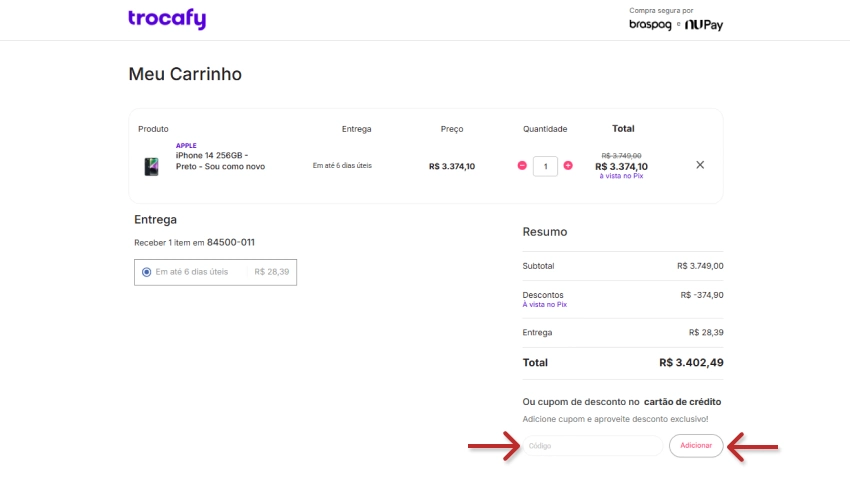Image resolution: width=850 pixels, height=480 pixels.
Task: Click the APPLE brand label
Action: [186, 145]
